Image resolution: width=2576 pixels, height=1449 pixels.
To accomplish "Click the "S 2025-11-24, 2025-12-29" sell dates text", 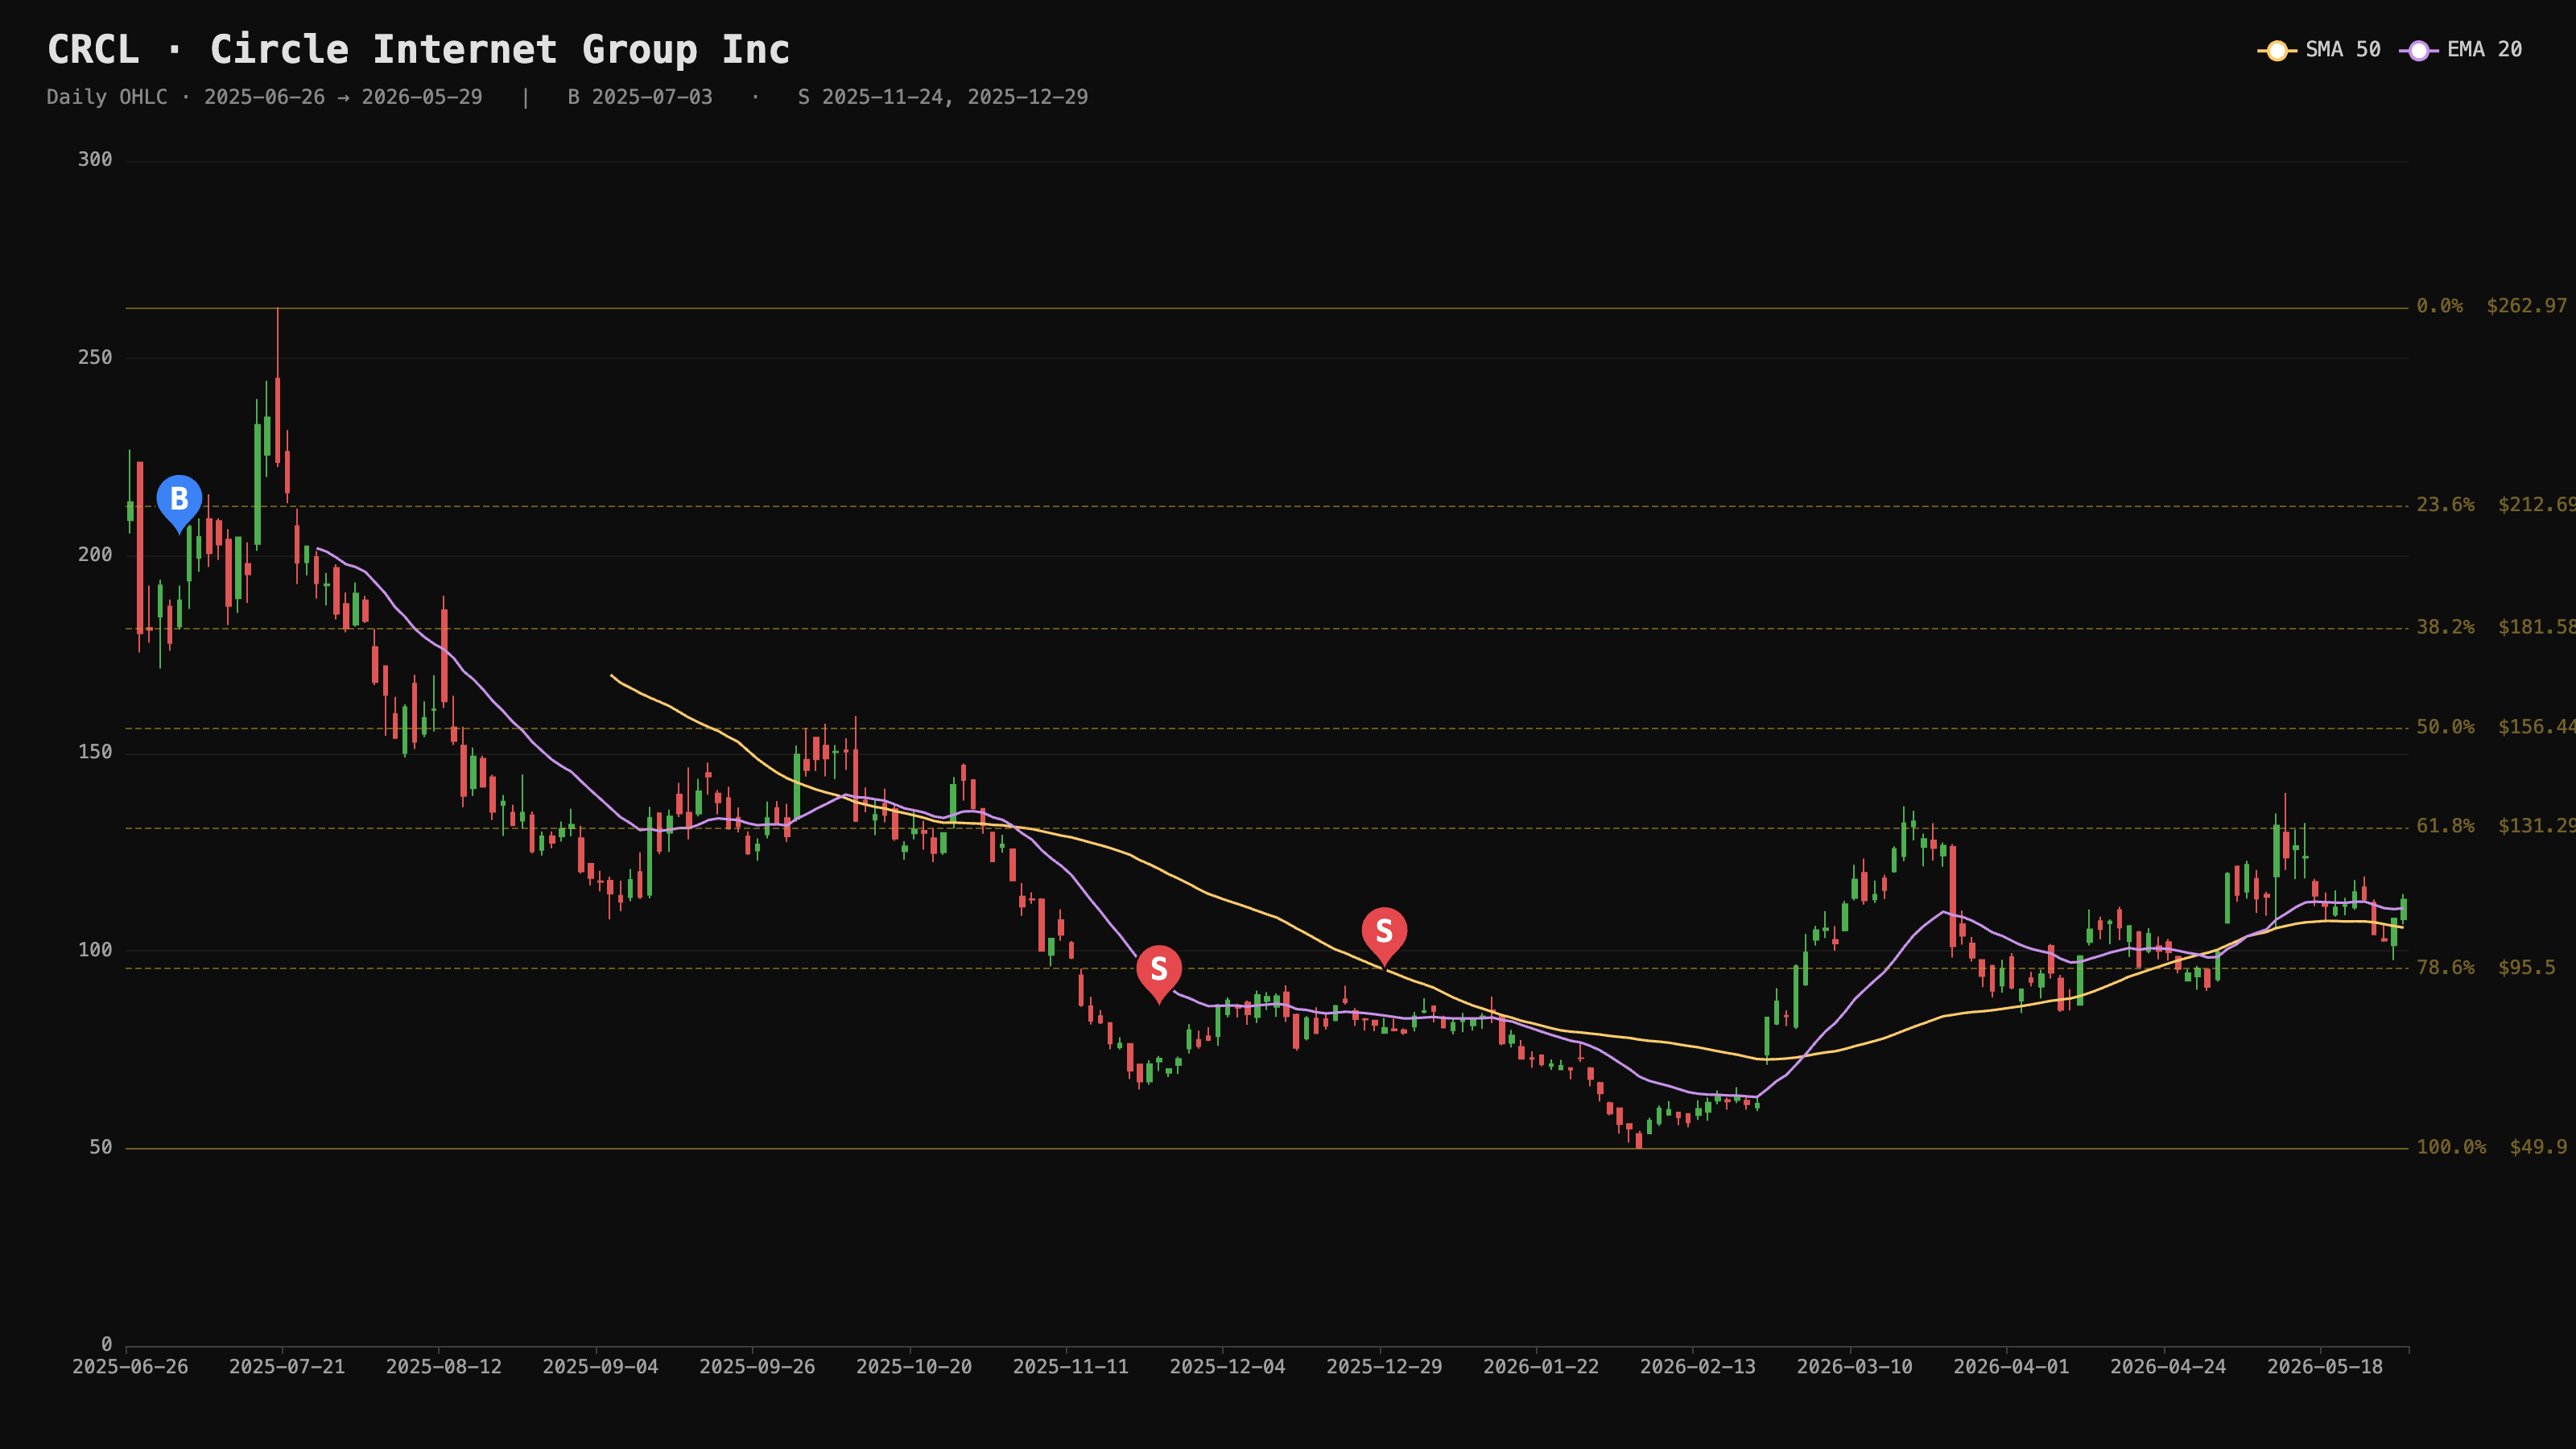I will 943,97.
